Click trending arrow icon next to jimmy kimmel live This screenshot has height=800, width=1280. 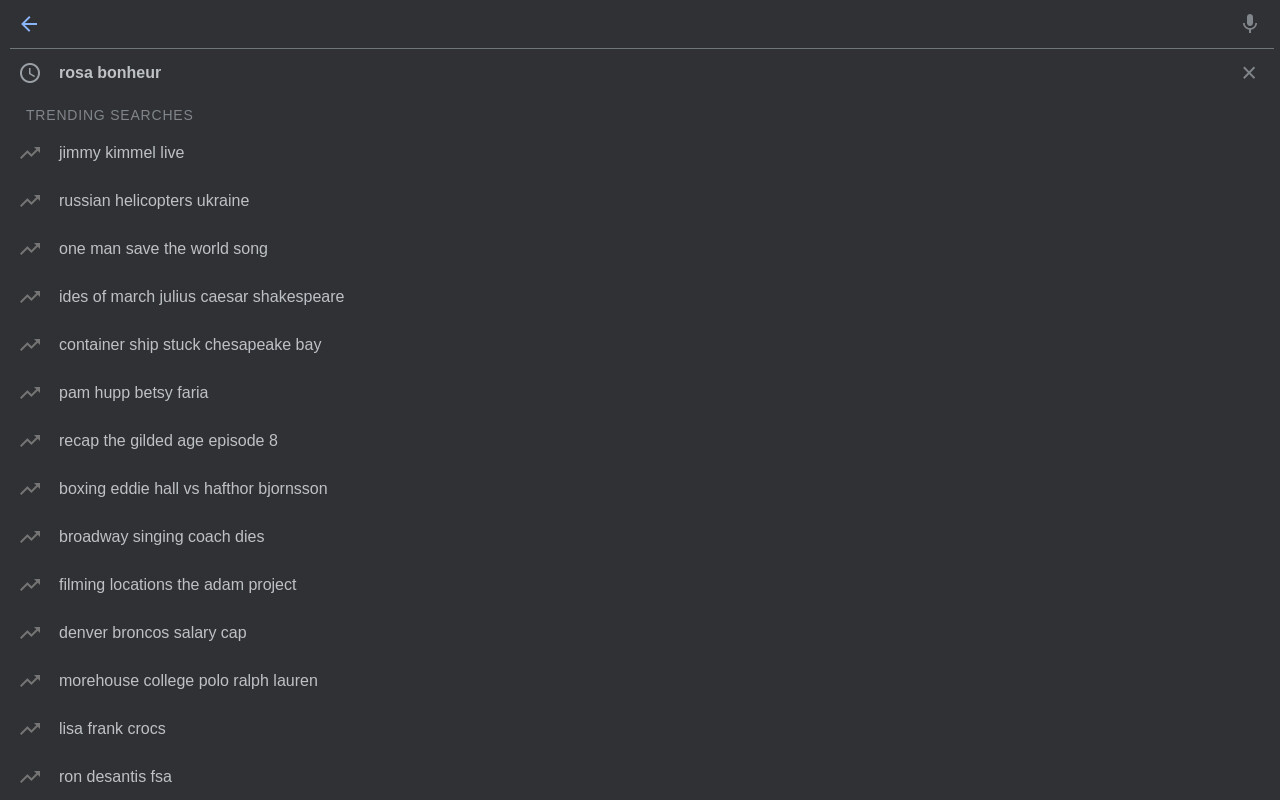[30, 153]
